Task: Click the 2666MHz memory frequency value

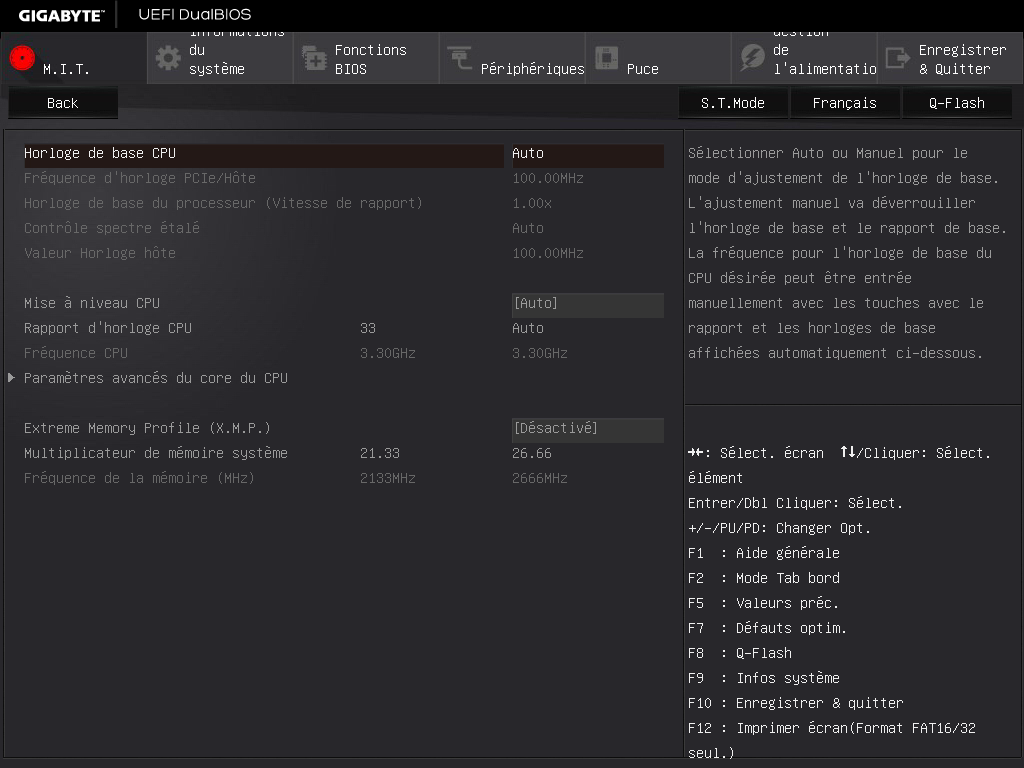Action: click(x=539, y=479)
